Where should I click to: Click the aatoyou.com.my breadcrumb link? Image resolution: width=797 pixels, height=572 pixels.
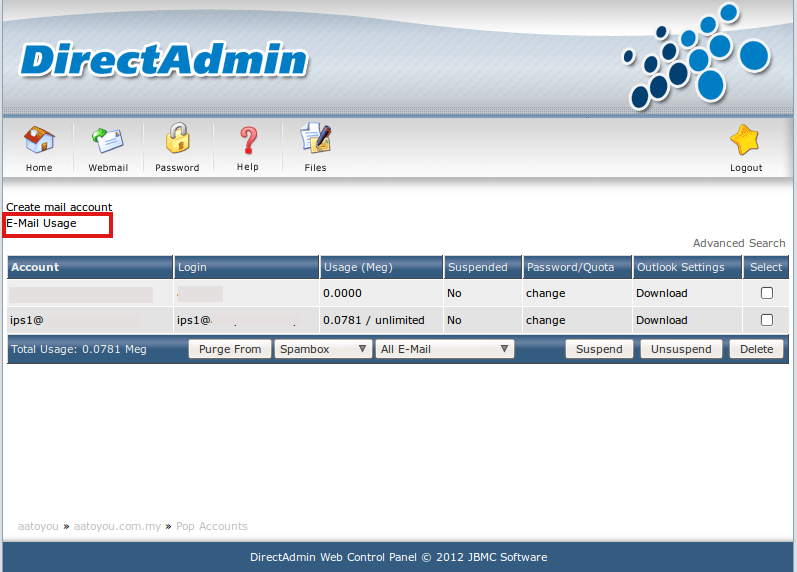118,526
